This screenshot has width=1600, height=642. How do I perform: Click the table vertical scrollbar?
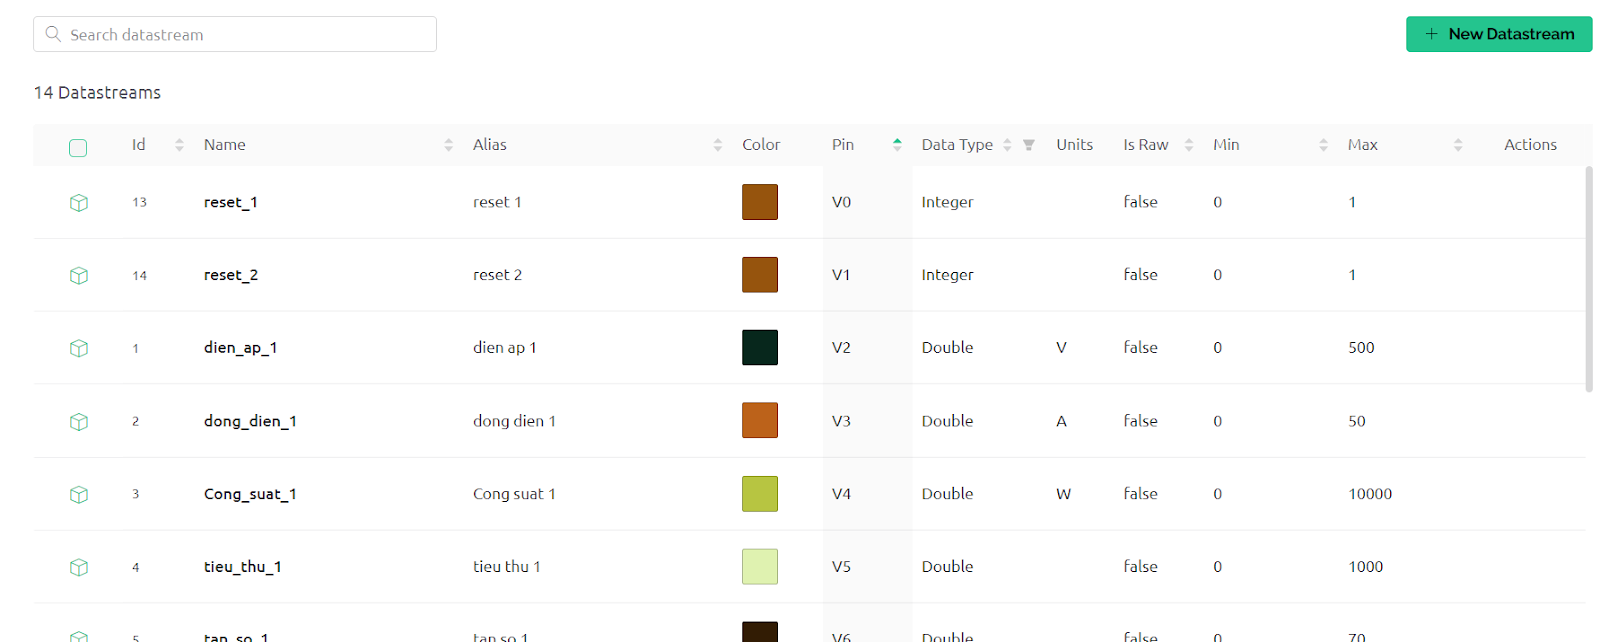point(1589,279)
